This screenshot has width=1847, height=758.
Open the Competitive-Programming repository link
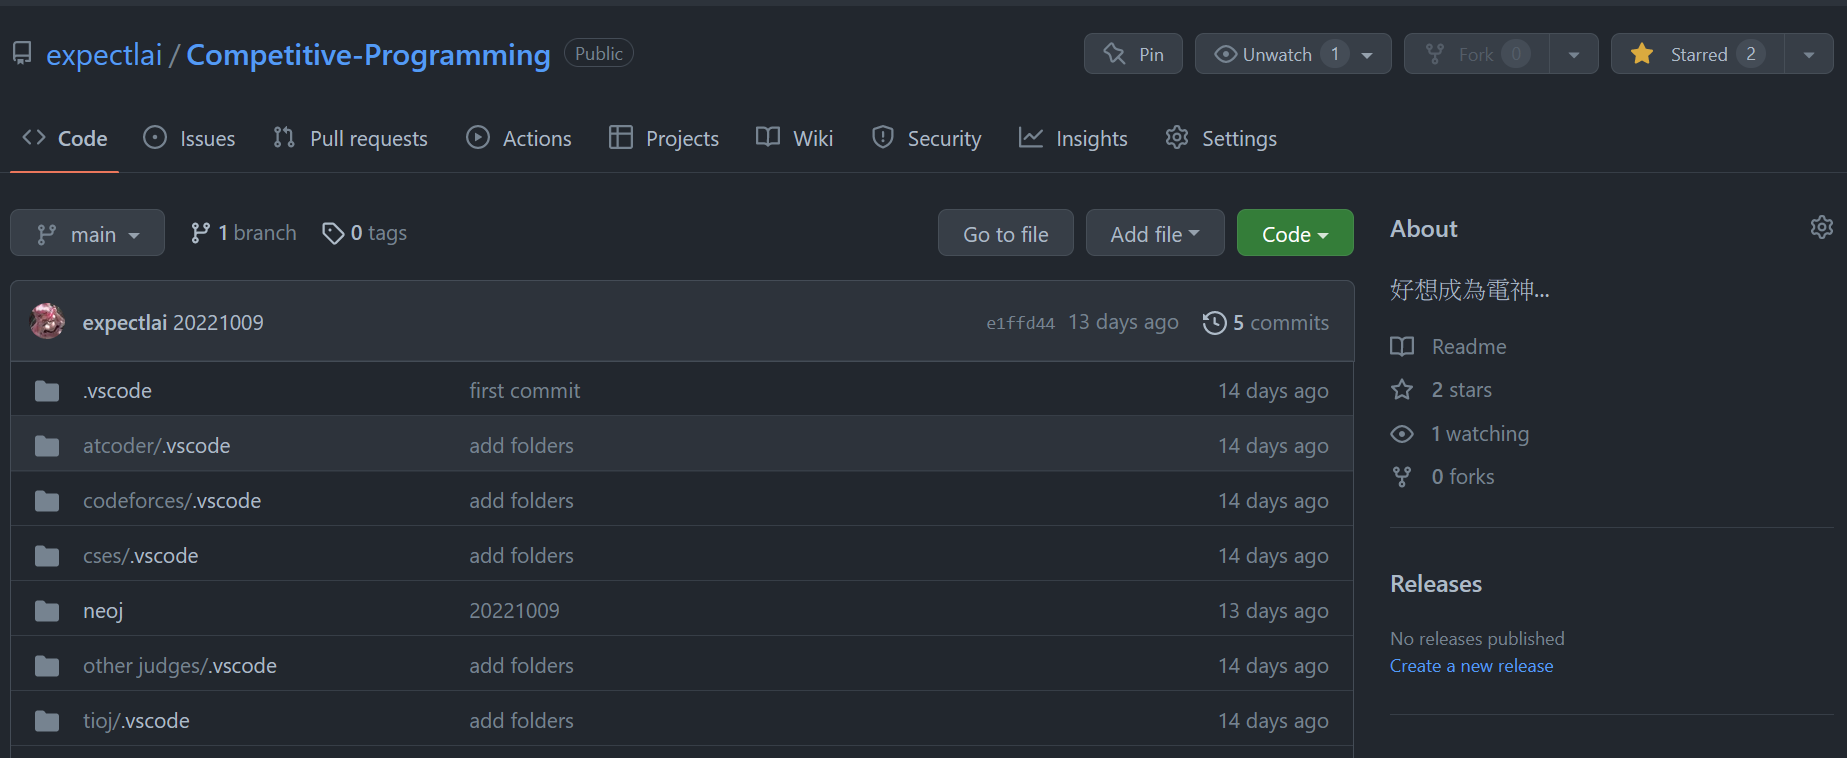pyautogui.click(x=368, y=55)
